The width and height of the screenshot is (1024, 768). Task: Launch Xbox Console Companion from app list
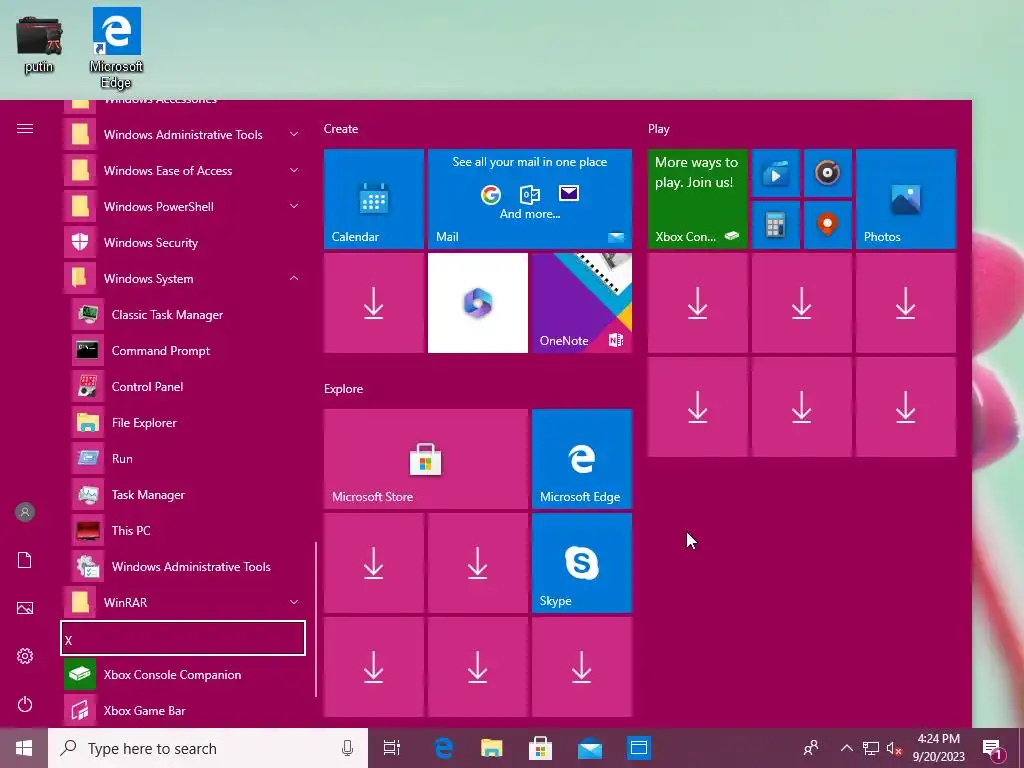coord(184,675)
